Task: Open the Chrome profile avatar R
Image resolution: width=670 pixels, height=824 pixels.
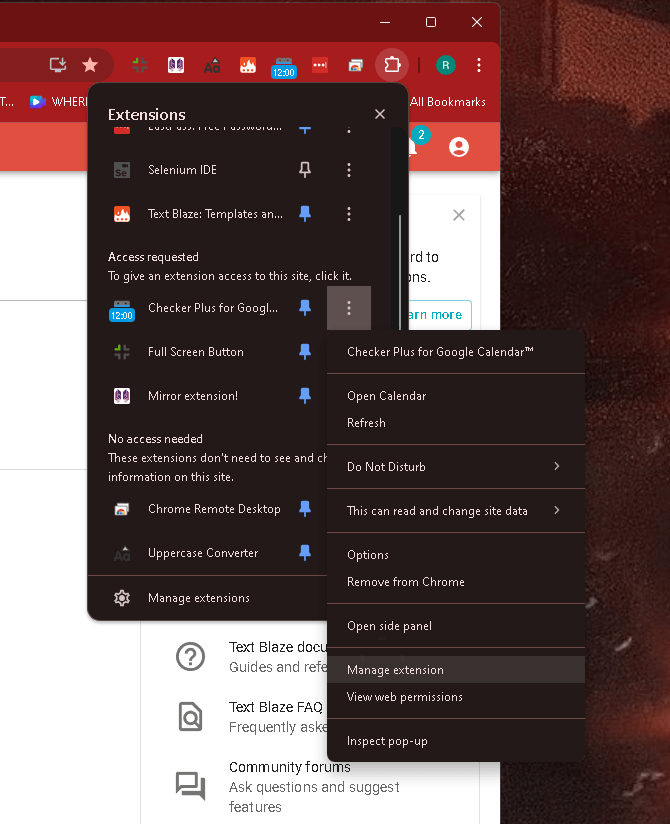Action: point(446,65)
